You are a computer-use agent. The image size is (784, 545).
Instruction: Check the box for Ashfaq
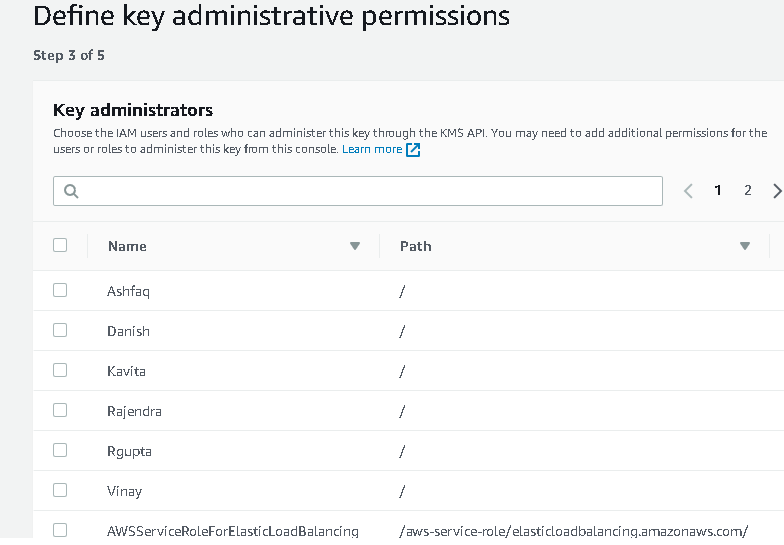(60, 290)
